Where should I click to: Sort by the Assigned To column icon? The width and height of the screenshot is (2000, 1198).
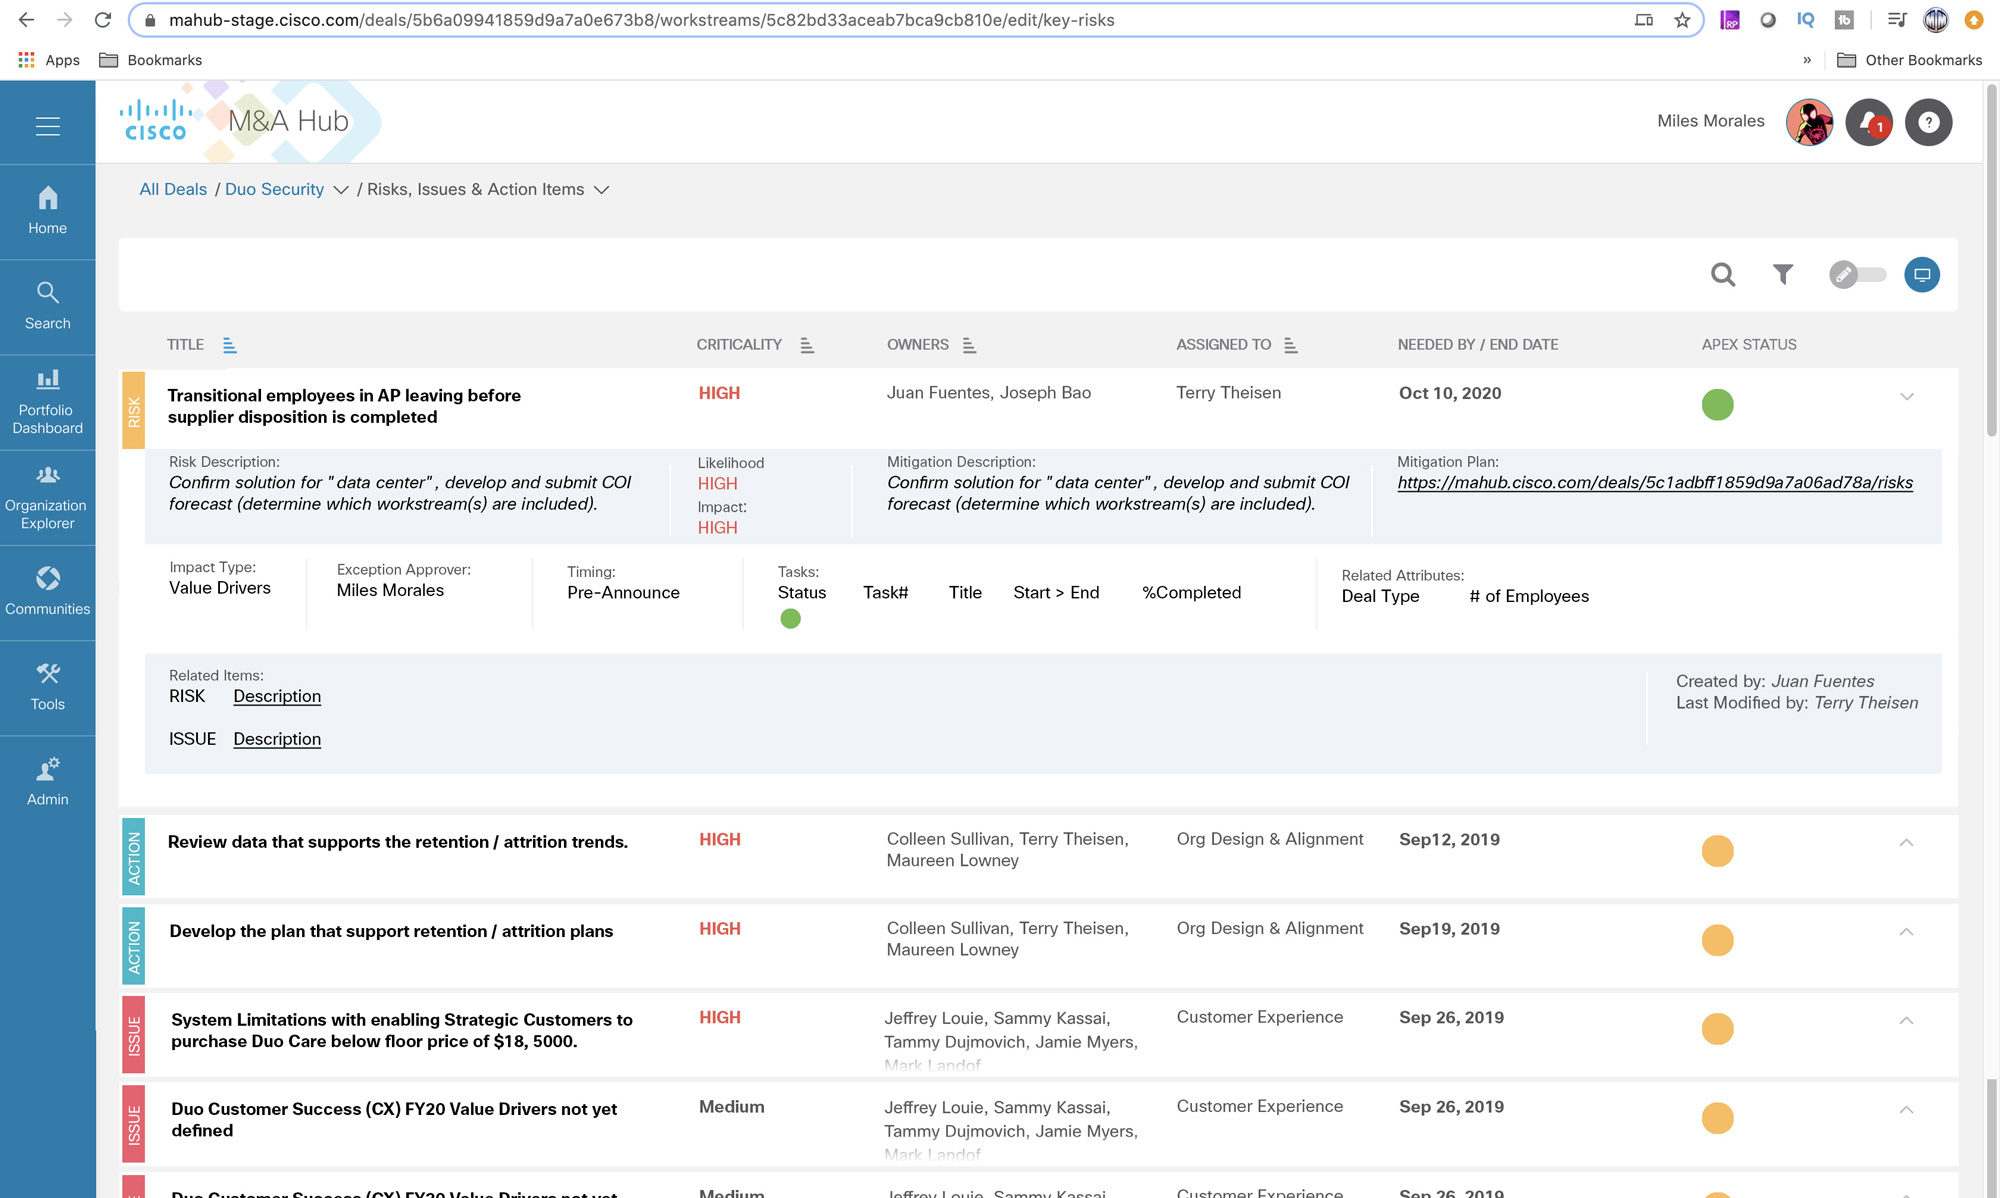point(1290,345)
